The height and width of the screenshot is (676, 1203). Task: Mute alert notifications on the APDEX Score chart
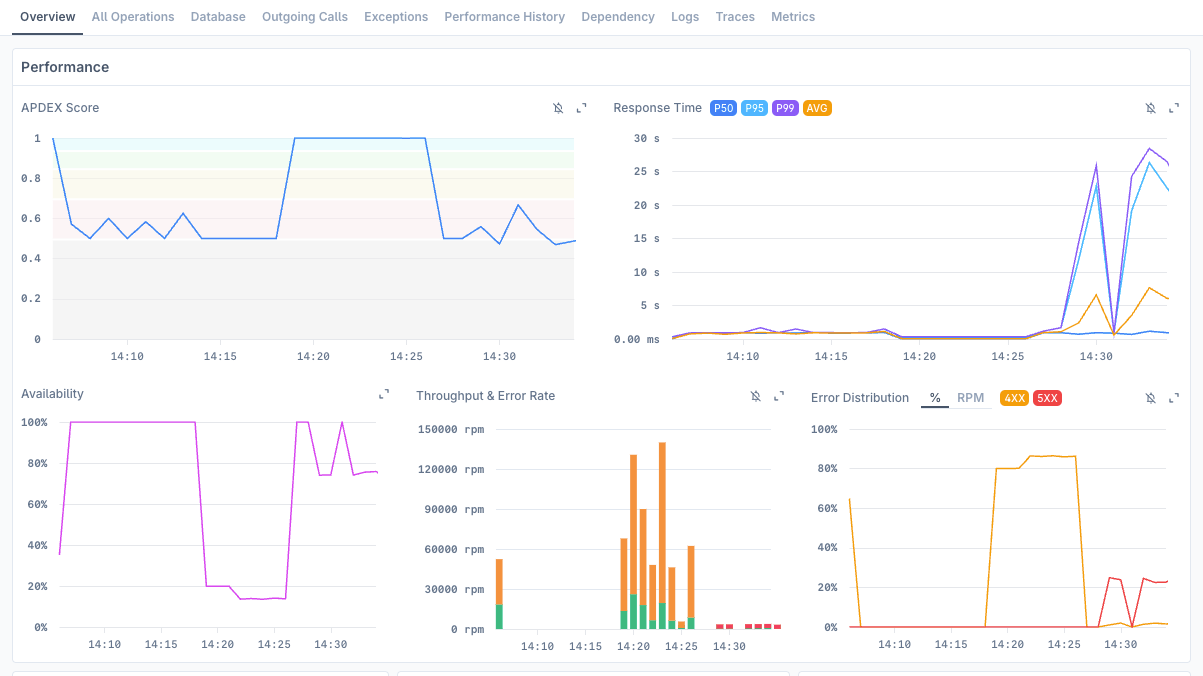pyautogui.click(x=558, y=108)
